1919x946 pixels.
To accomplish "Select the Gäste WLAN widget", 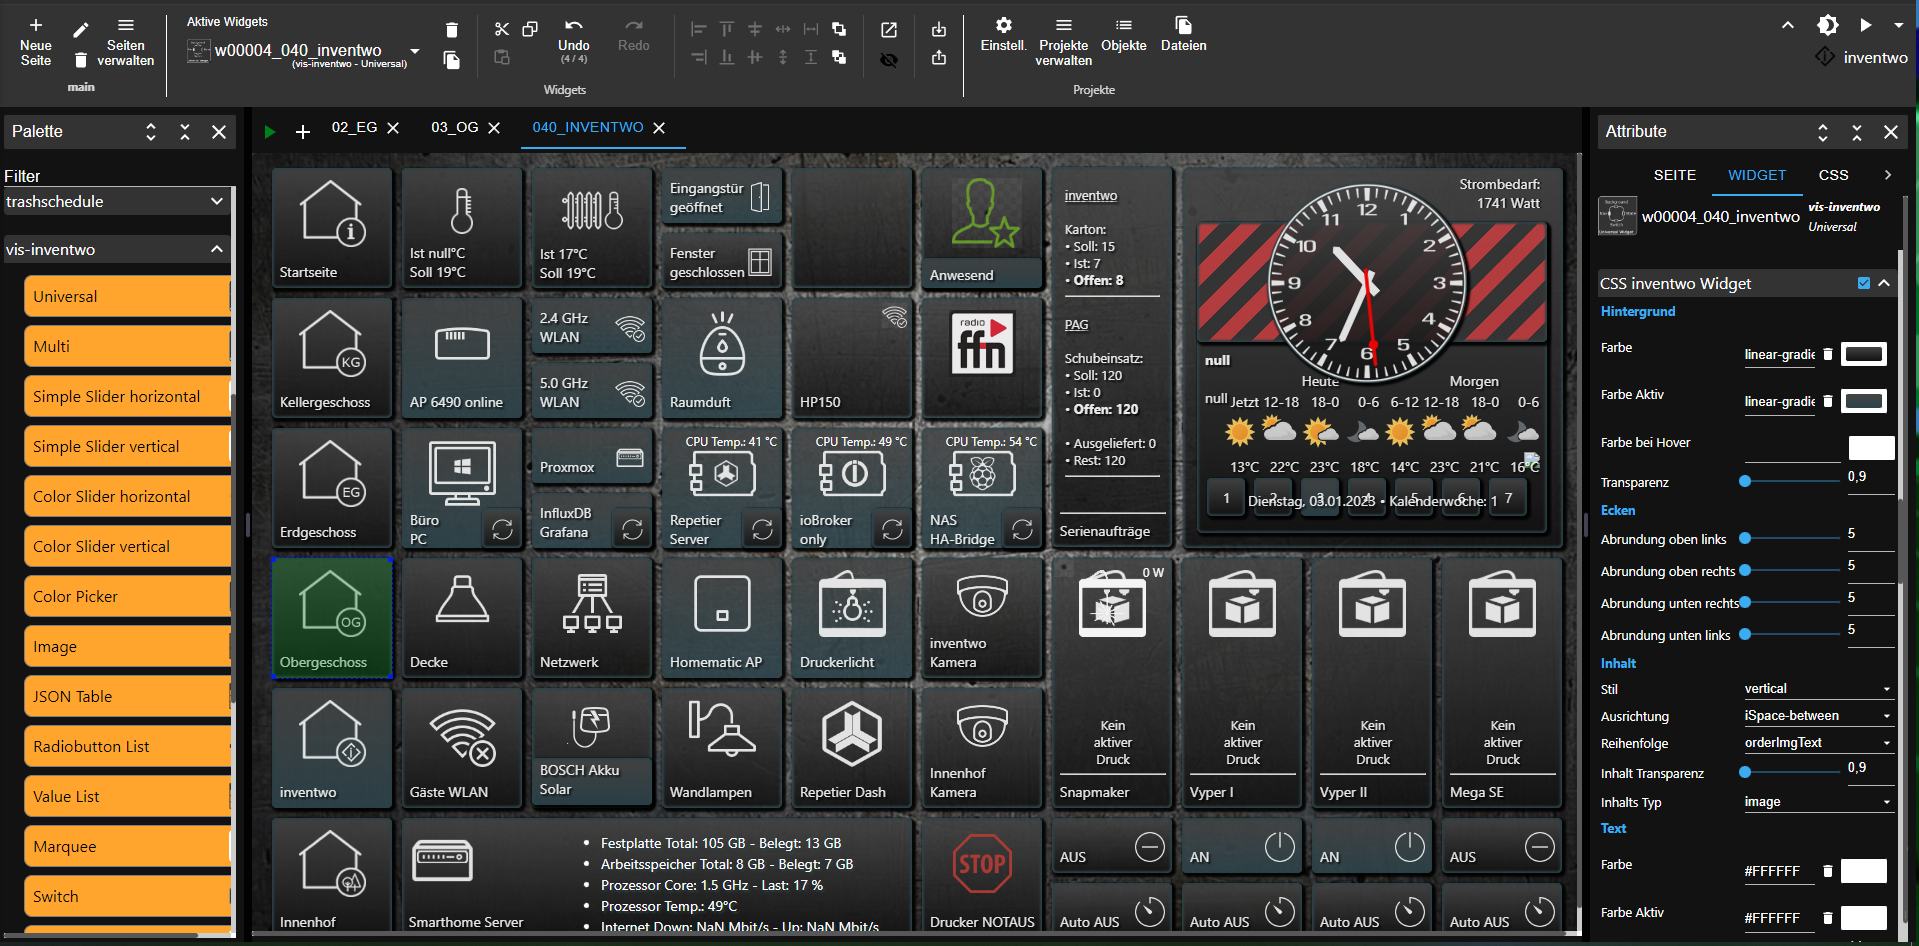I will tap(462, 748).
